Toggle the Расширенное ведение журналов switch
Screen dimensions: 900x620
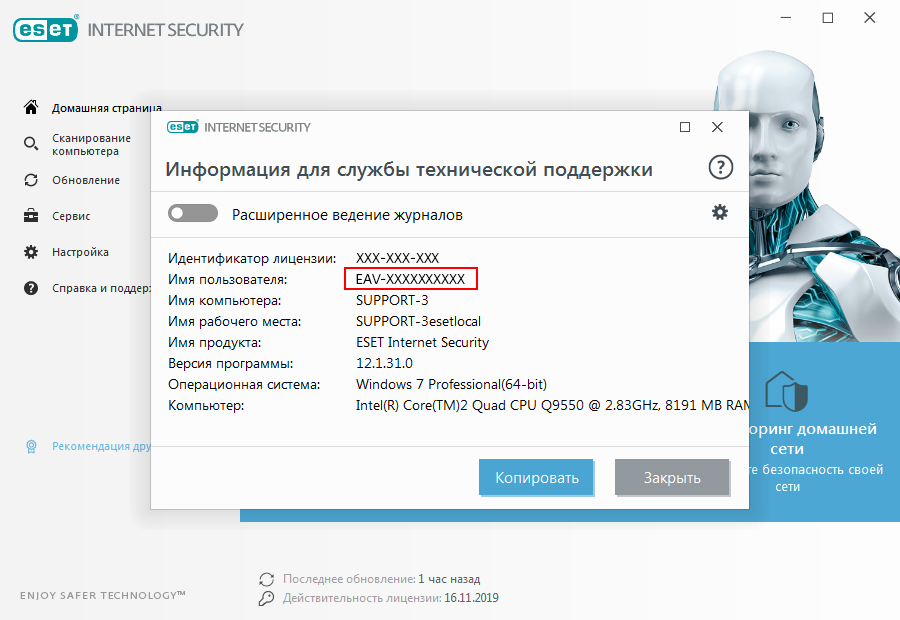(x=193, y=213)
